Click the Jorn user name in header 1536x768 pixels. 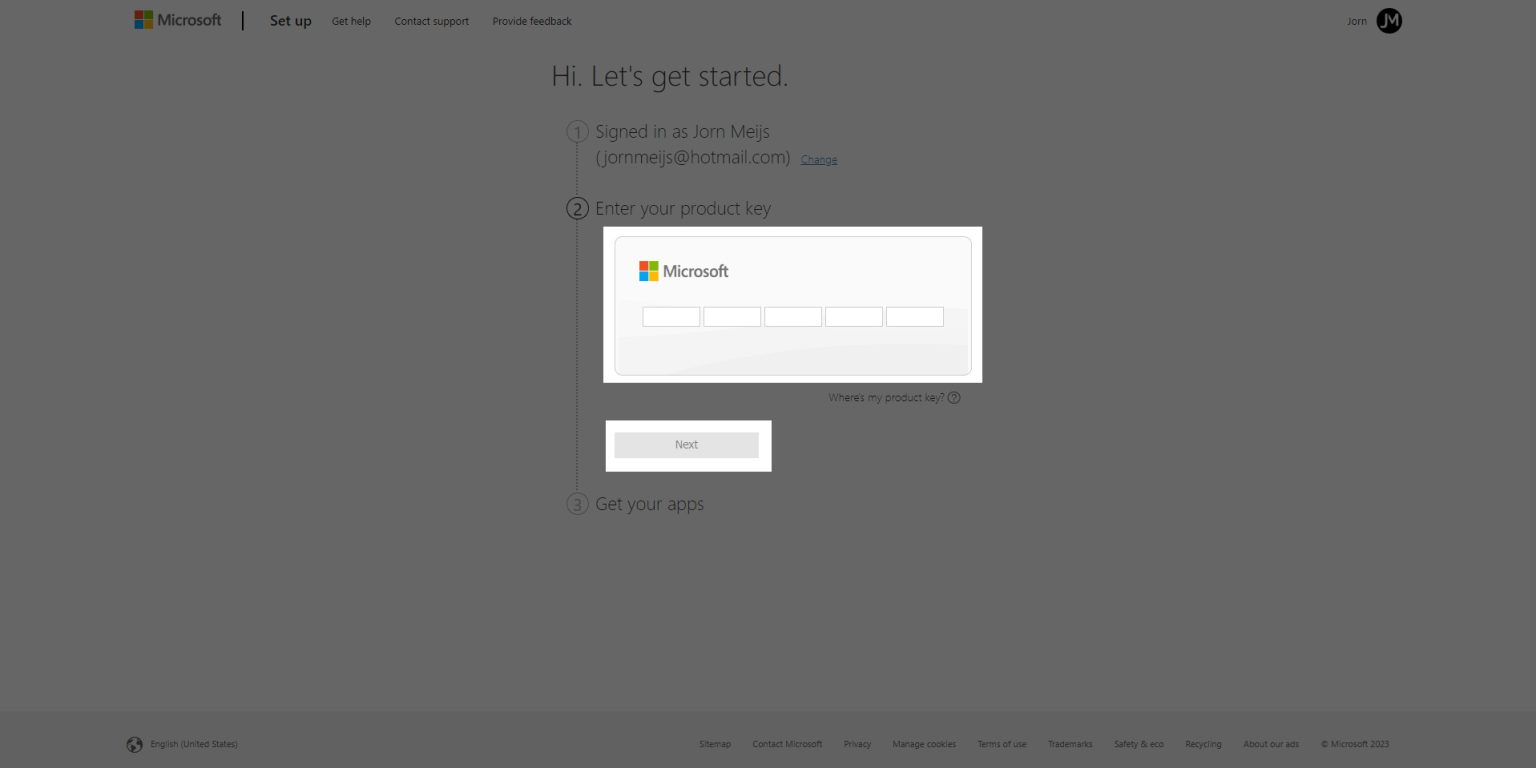1357,21
